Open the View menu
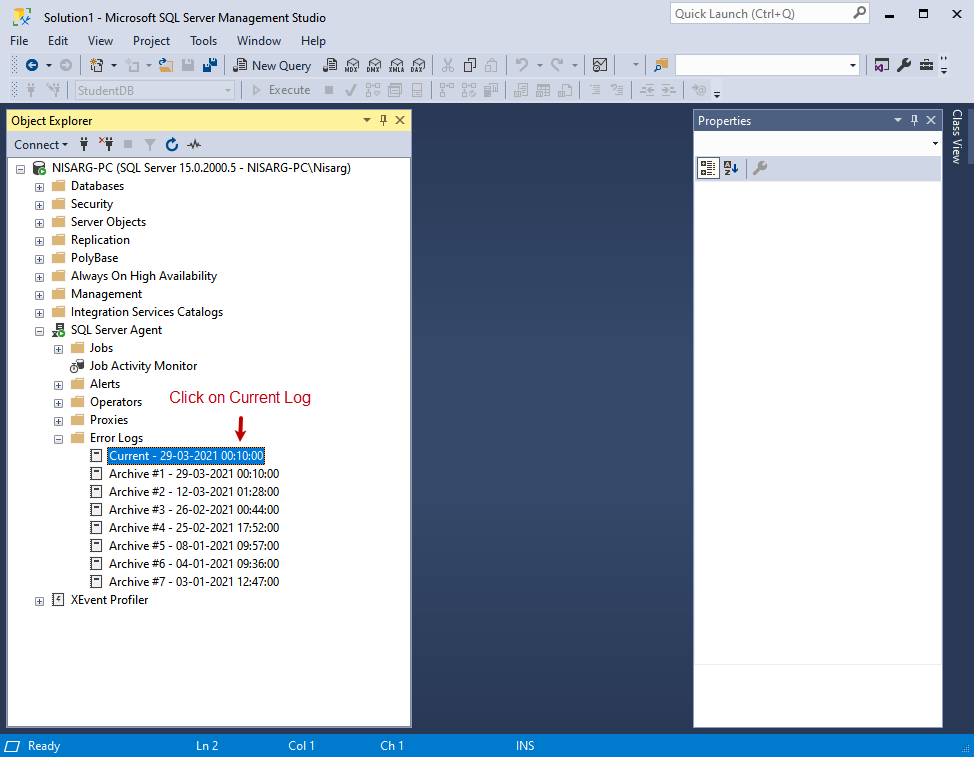The width and height of the screenshot is (974, 757). (x=100, y=41)
